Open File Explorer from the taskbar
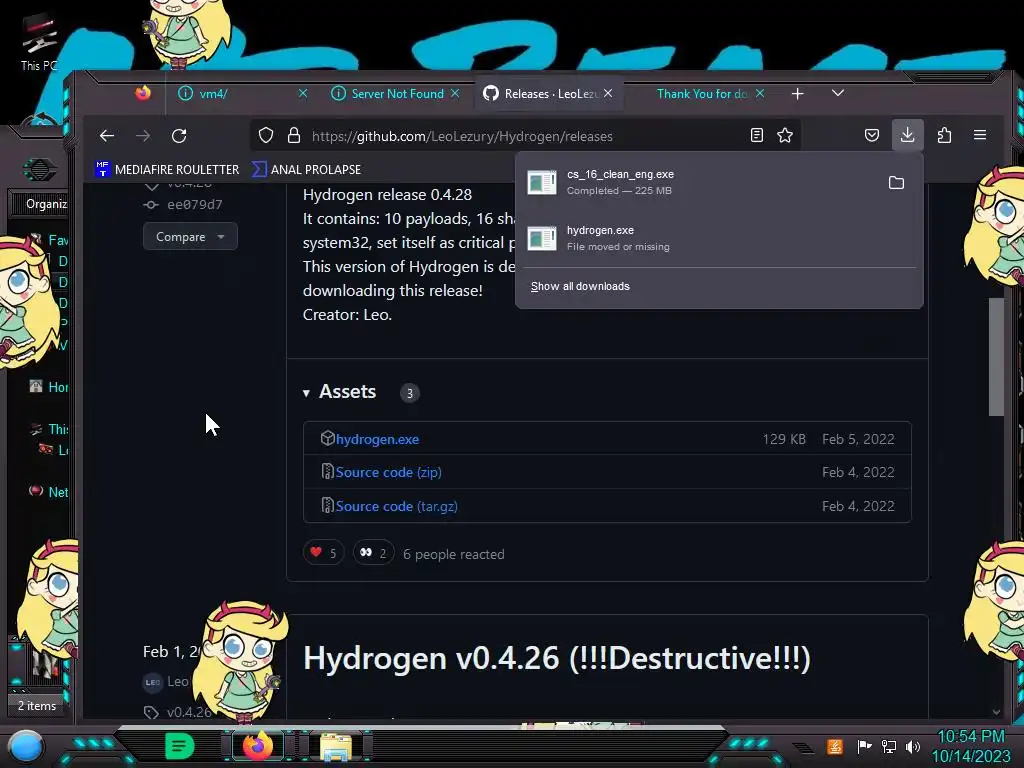Image resolution: width=1024 pixels, height=768 pixels. 336,746
